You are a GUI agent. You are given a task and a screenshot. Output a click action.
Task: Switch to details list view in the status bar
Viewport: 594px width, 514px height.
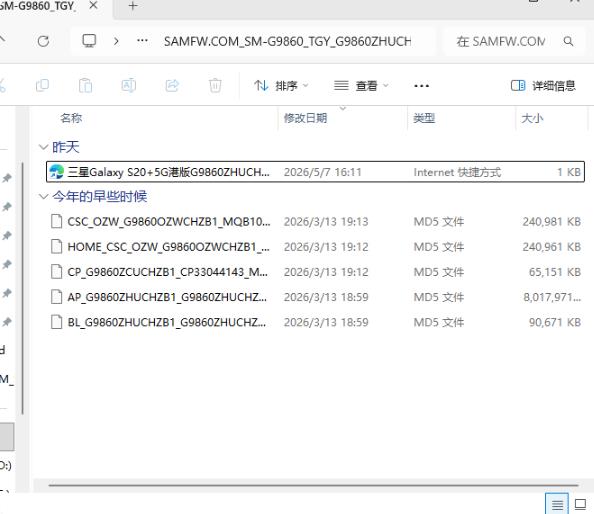pos(557,504)
